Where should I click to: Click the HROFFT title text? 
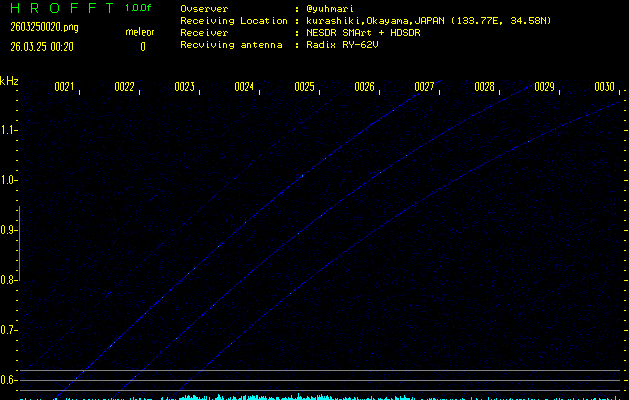(57, 8)
